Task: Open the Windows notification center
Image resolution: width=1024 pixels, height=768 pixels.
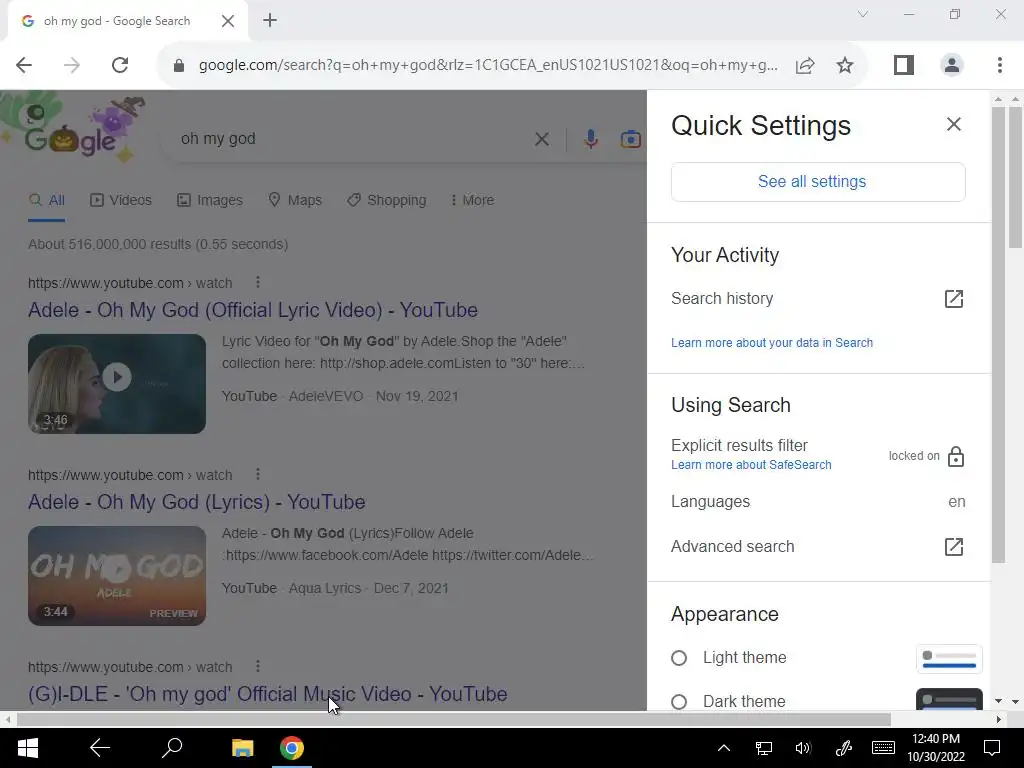Action: click(x=992, y=748)
